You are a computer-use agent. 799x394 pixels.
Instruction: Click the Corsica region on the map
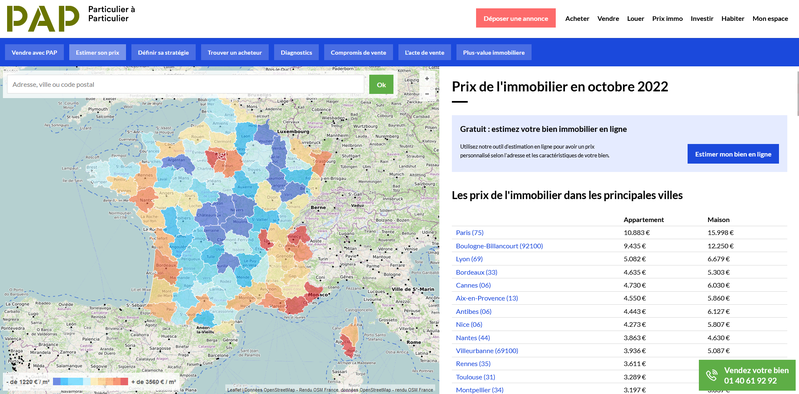(x=349, y=339)
